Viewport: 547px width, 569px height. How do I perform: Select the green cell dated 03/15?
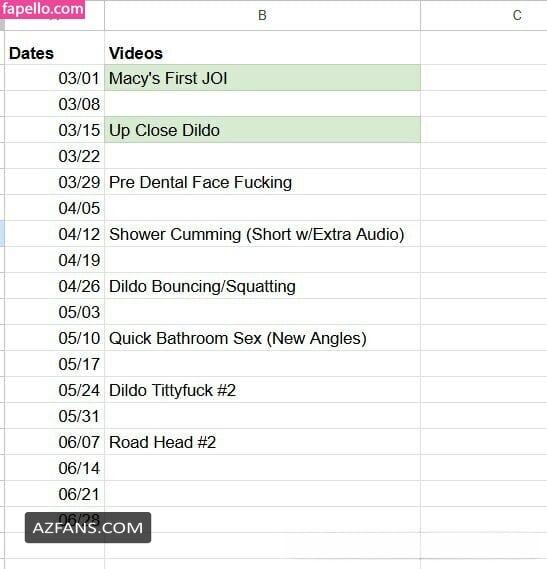click(x=262, y=130)
